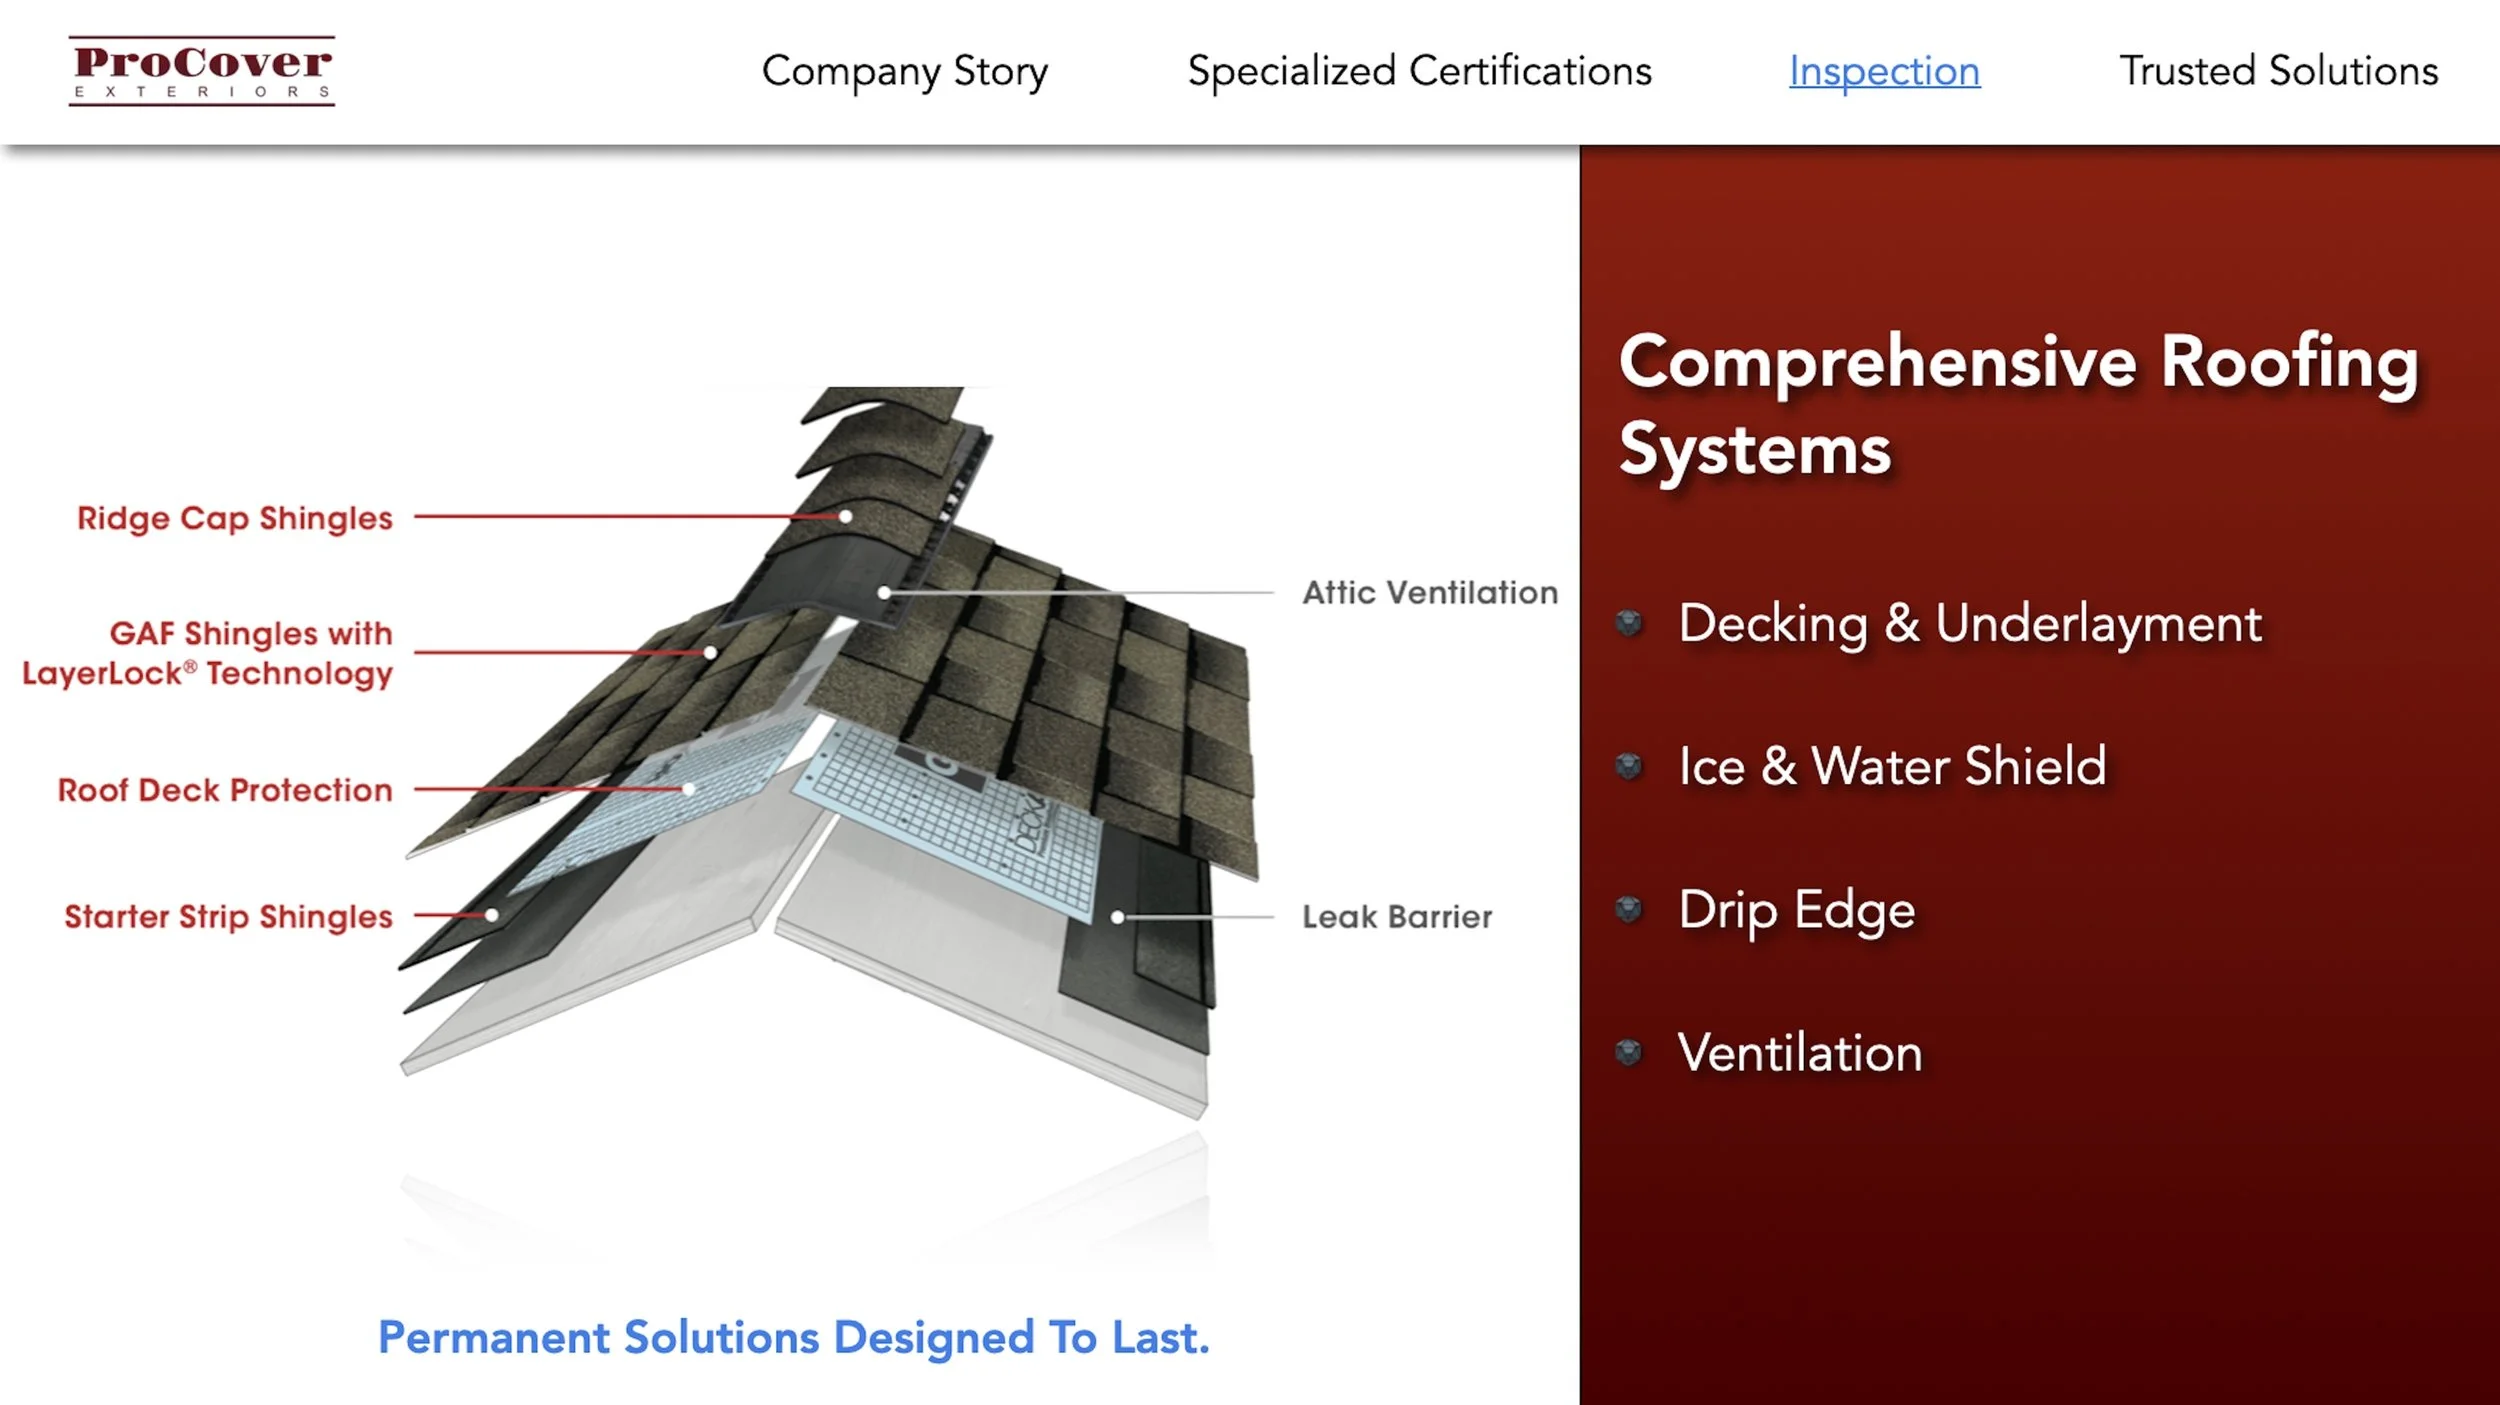The width and height of the screenshot is (2500, 1405).
Task: Click the Roof Deck Protection label
Action: click(225, 790)
